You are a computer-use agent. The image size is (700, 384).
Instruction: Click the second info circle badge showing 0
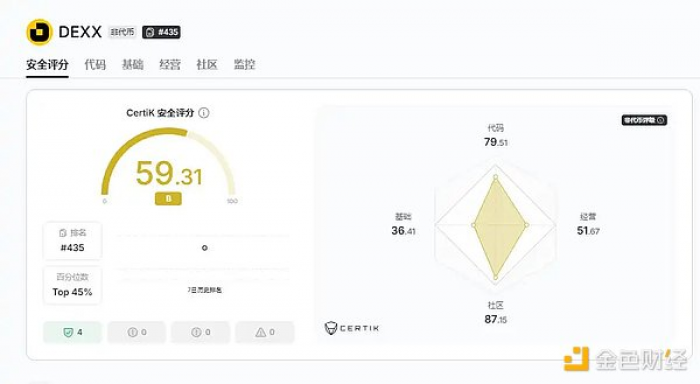click(200, 332)
